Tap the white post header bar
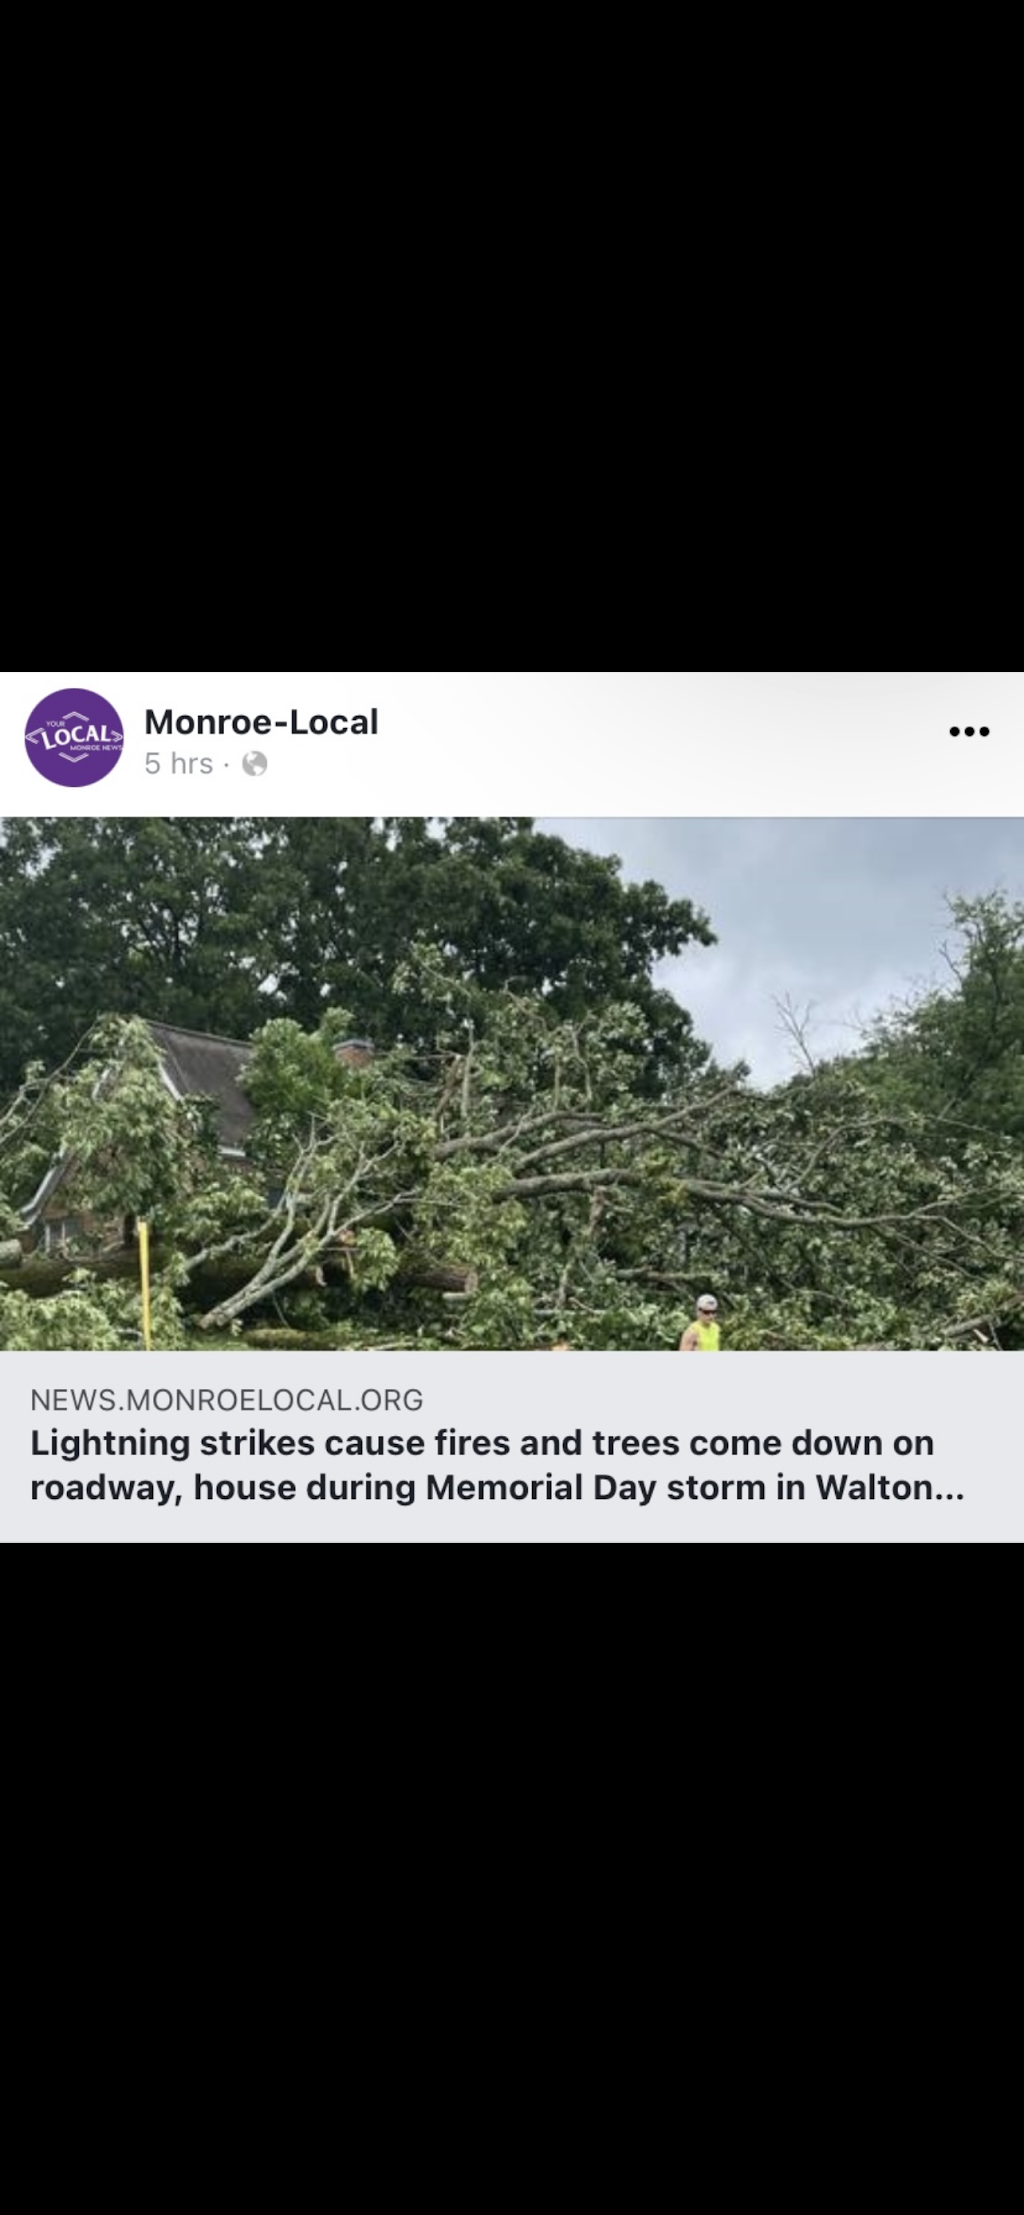 [x=512, y=744]
